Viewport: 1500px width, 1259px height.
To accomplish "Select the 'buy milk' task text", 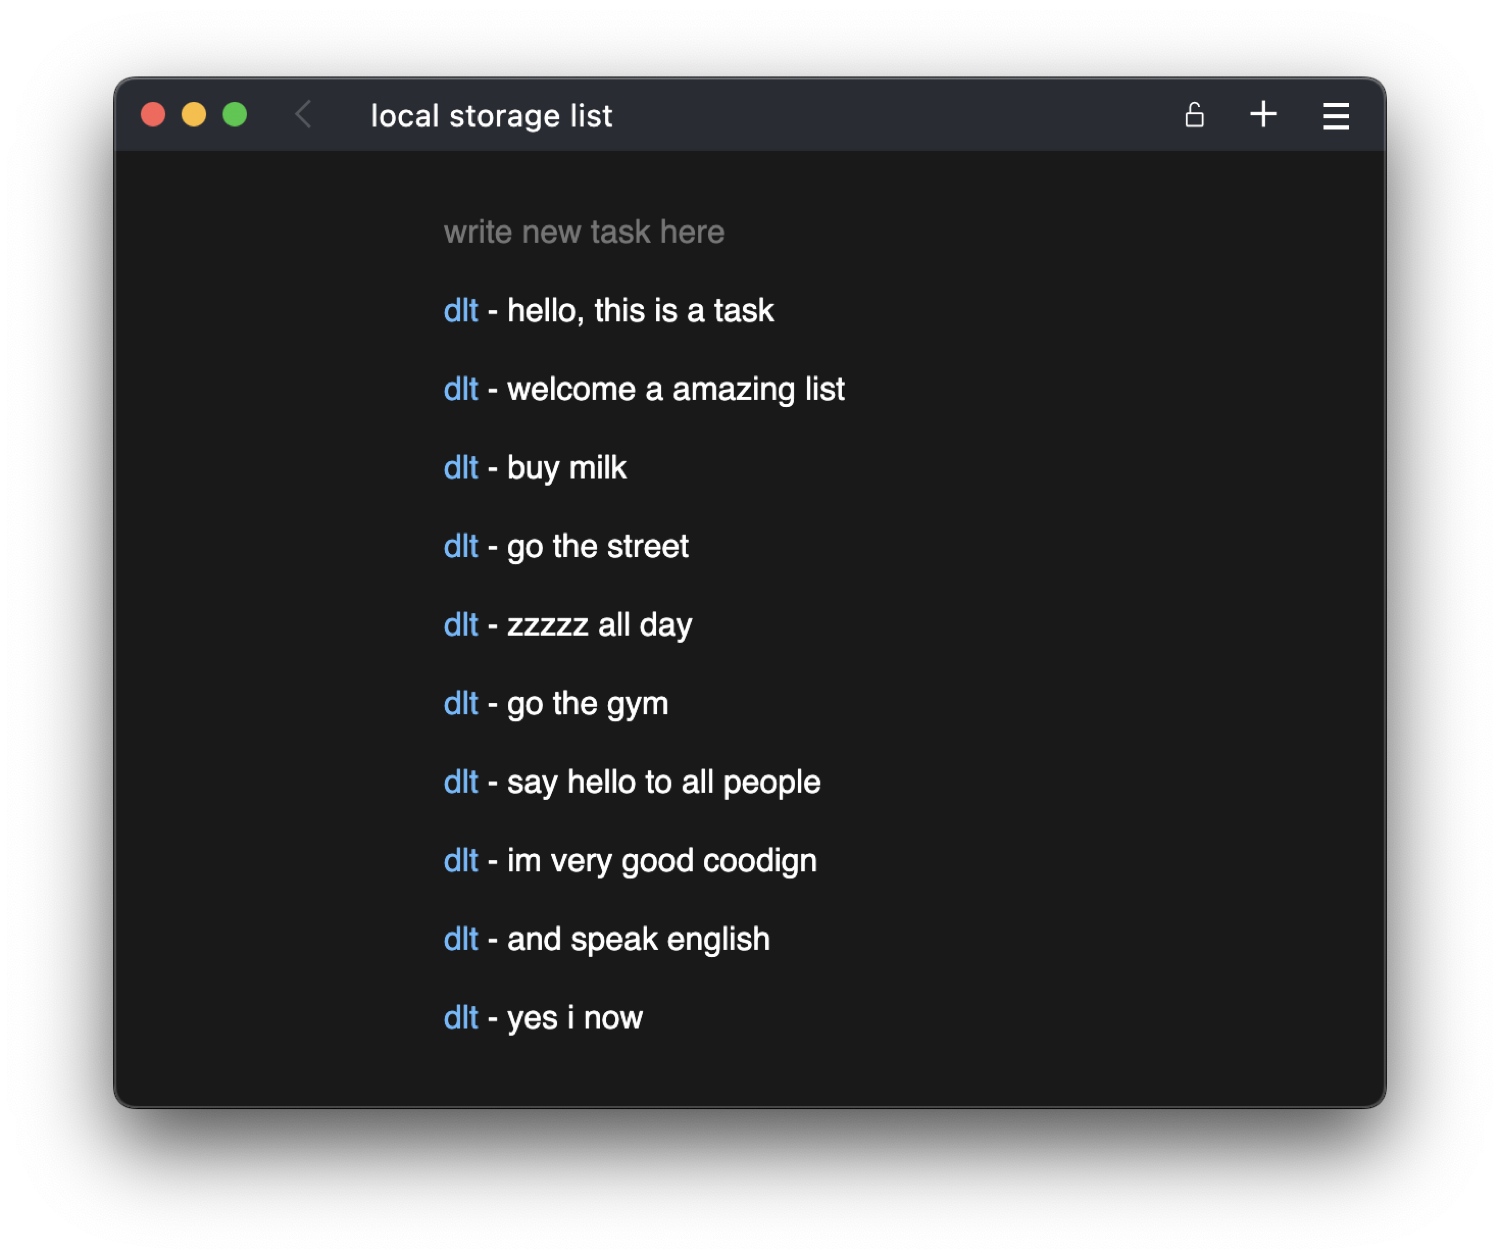I will coord(567,468).
